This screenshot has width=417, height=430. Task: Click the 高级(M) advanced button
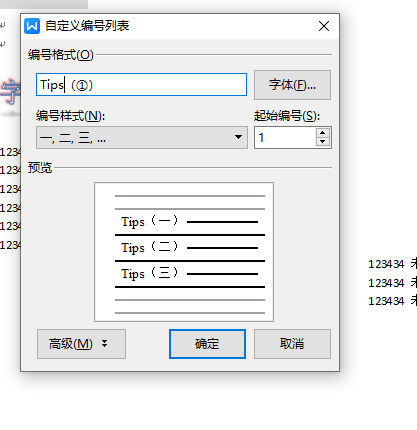(x=81, y=344)
